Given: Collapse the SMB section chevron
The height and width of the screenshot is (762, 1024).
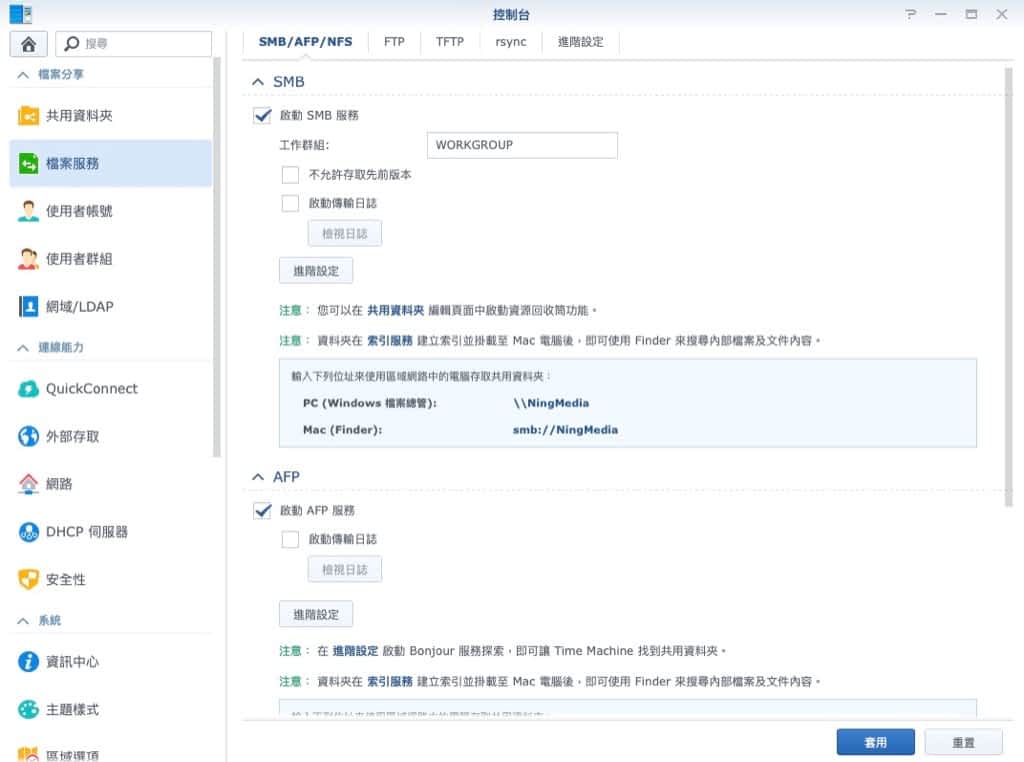Looking at the screenshot, I should 258,82.
